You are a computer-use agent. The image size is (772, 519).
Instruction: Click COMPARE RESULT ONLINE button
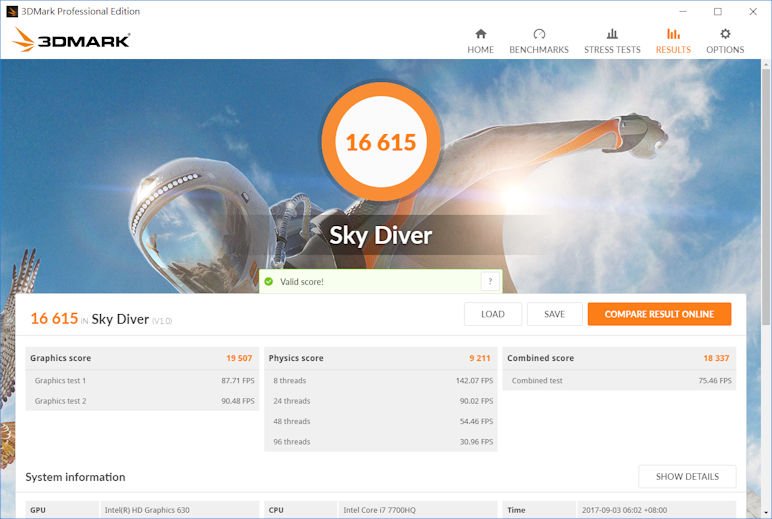pyautogui.click(x=659, y=314)
